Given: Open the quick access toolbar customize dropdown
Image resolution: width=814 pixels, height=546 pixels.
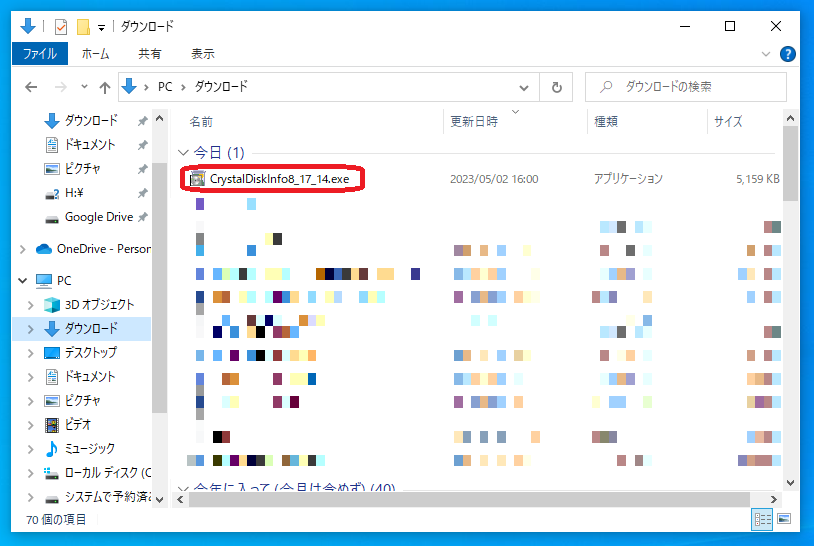Looking at the screenshot, I should pyautogui.click(x=101, y=27).
